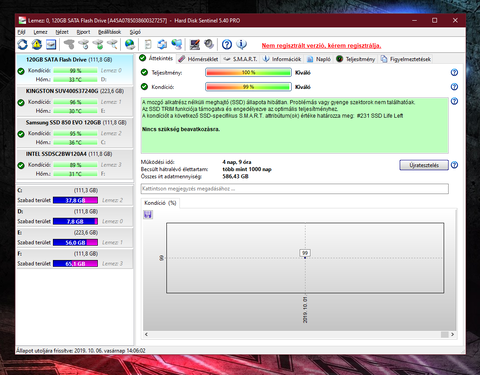Click the disk test icon with green check

tap(98, 44)
